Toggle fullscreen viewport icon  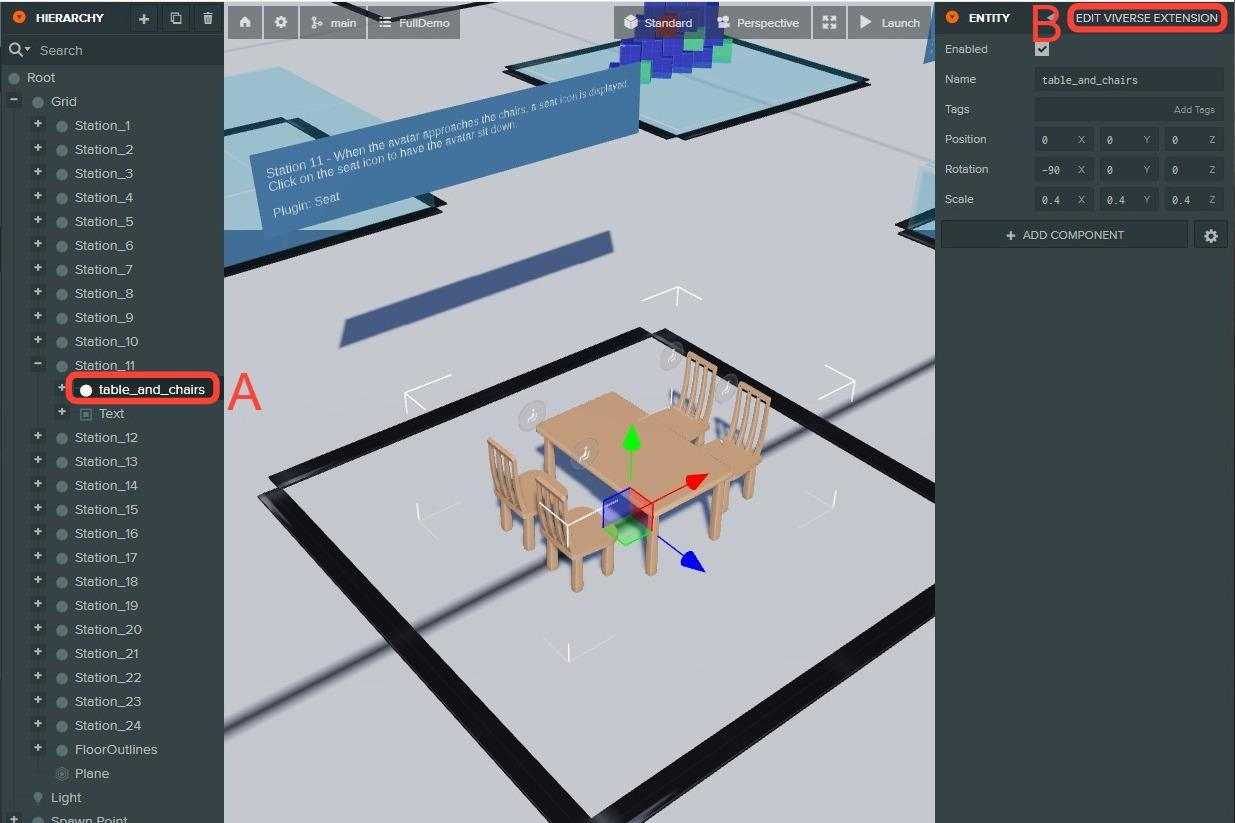pos(828,23)
